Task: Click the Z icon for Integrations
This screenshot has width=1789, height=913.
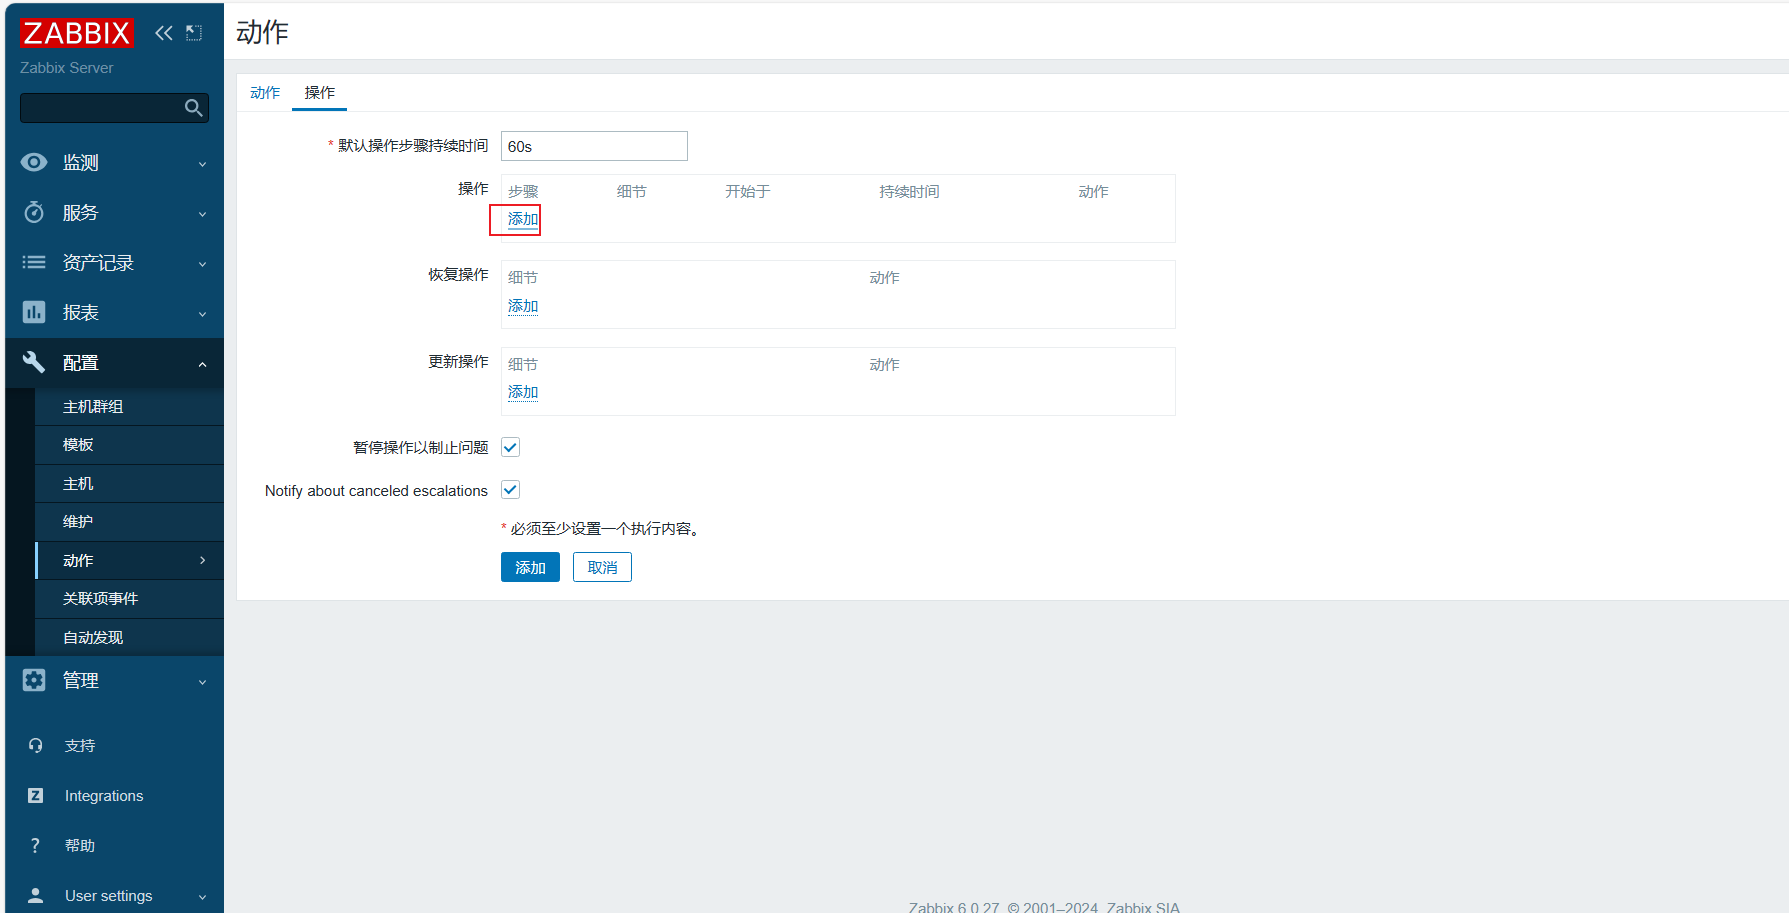Action: [36, 796]
